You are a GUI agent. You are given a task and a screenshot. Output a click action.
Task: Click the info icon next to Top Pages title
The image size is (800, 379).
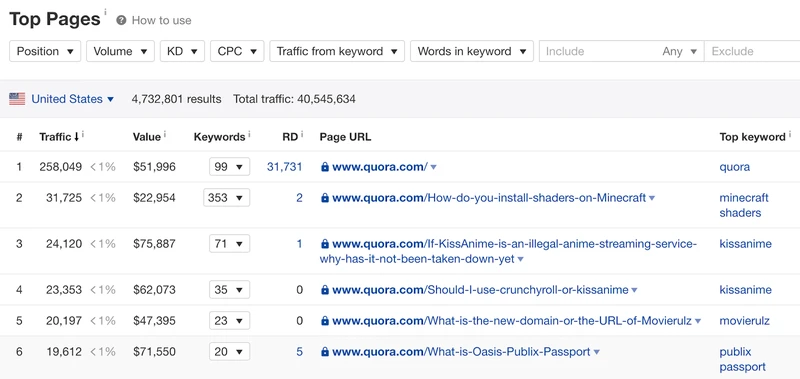(106, 11)
